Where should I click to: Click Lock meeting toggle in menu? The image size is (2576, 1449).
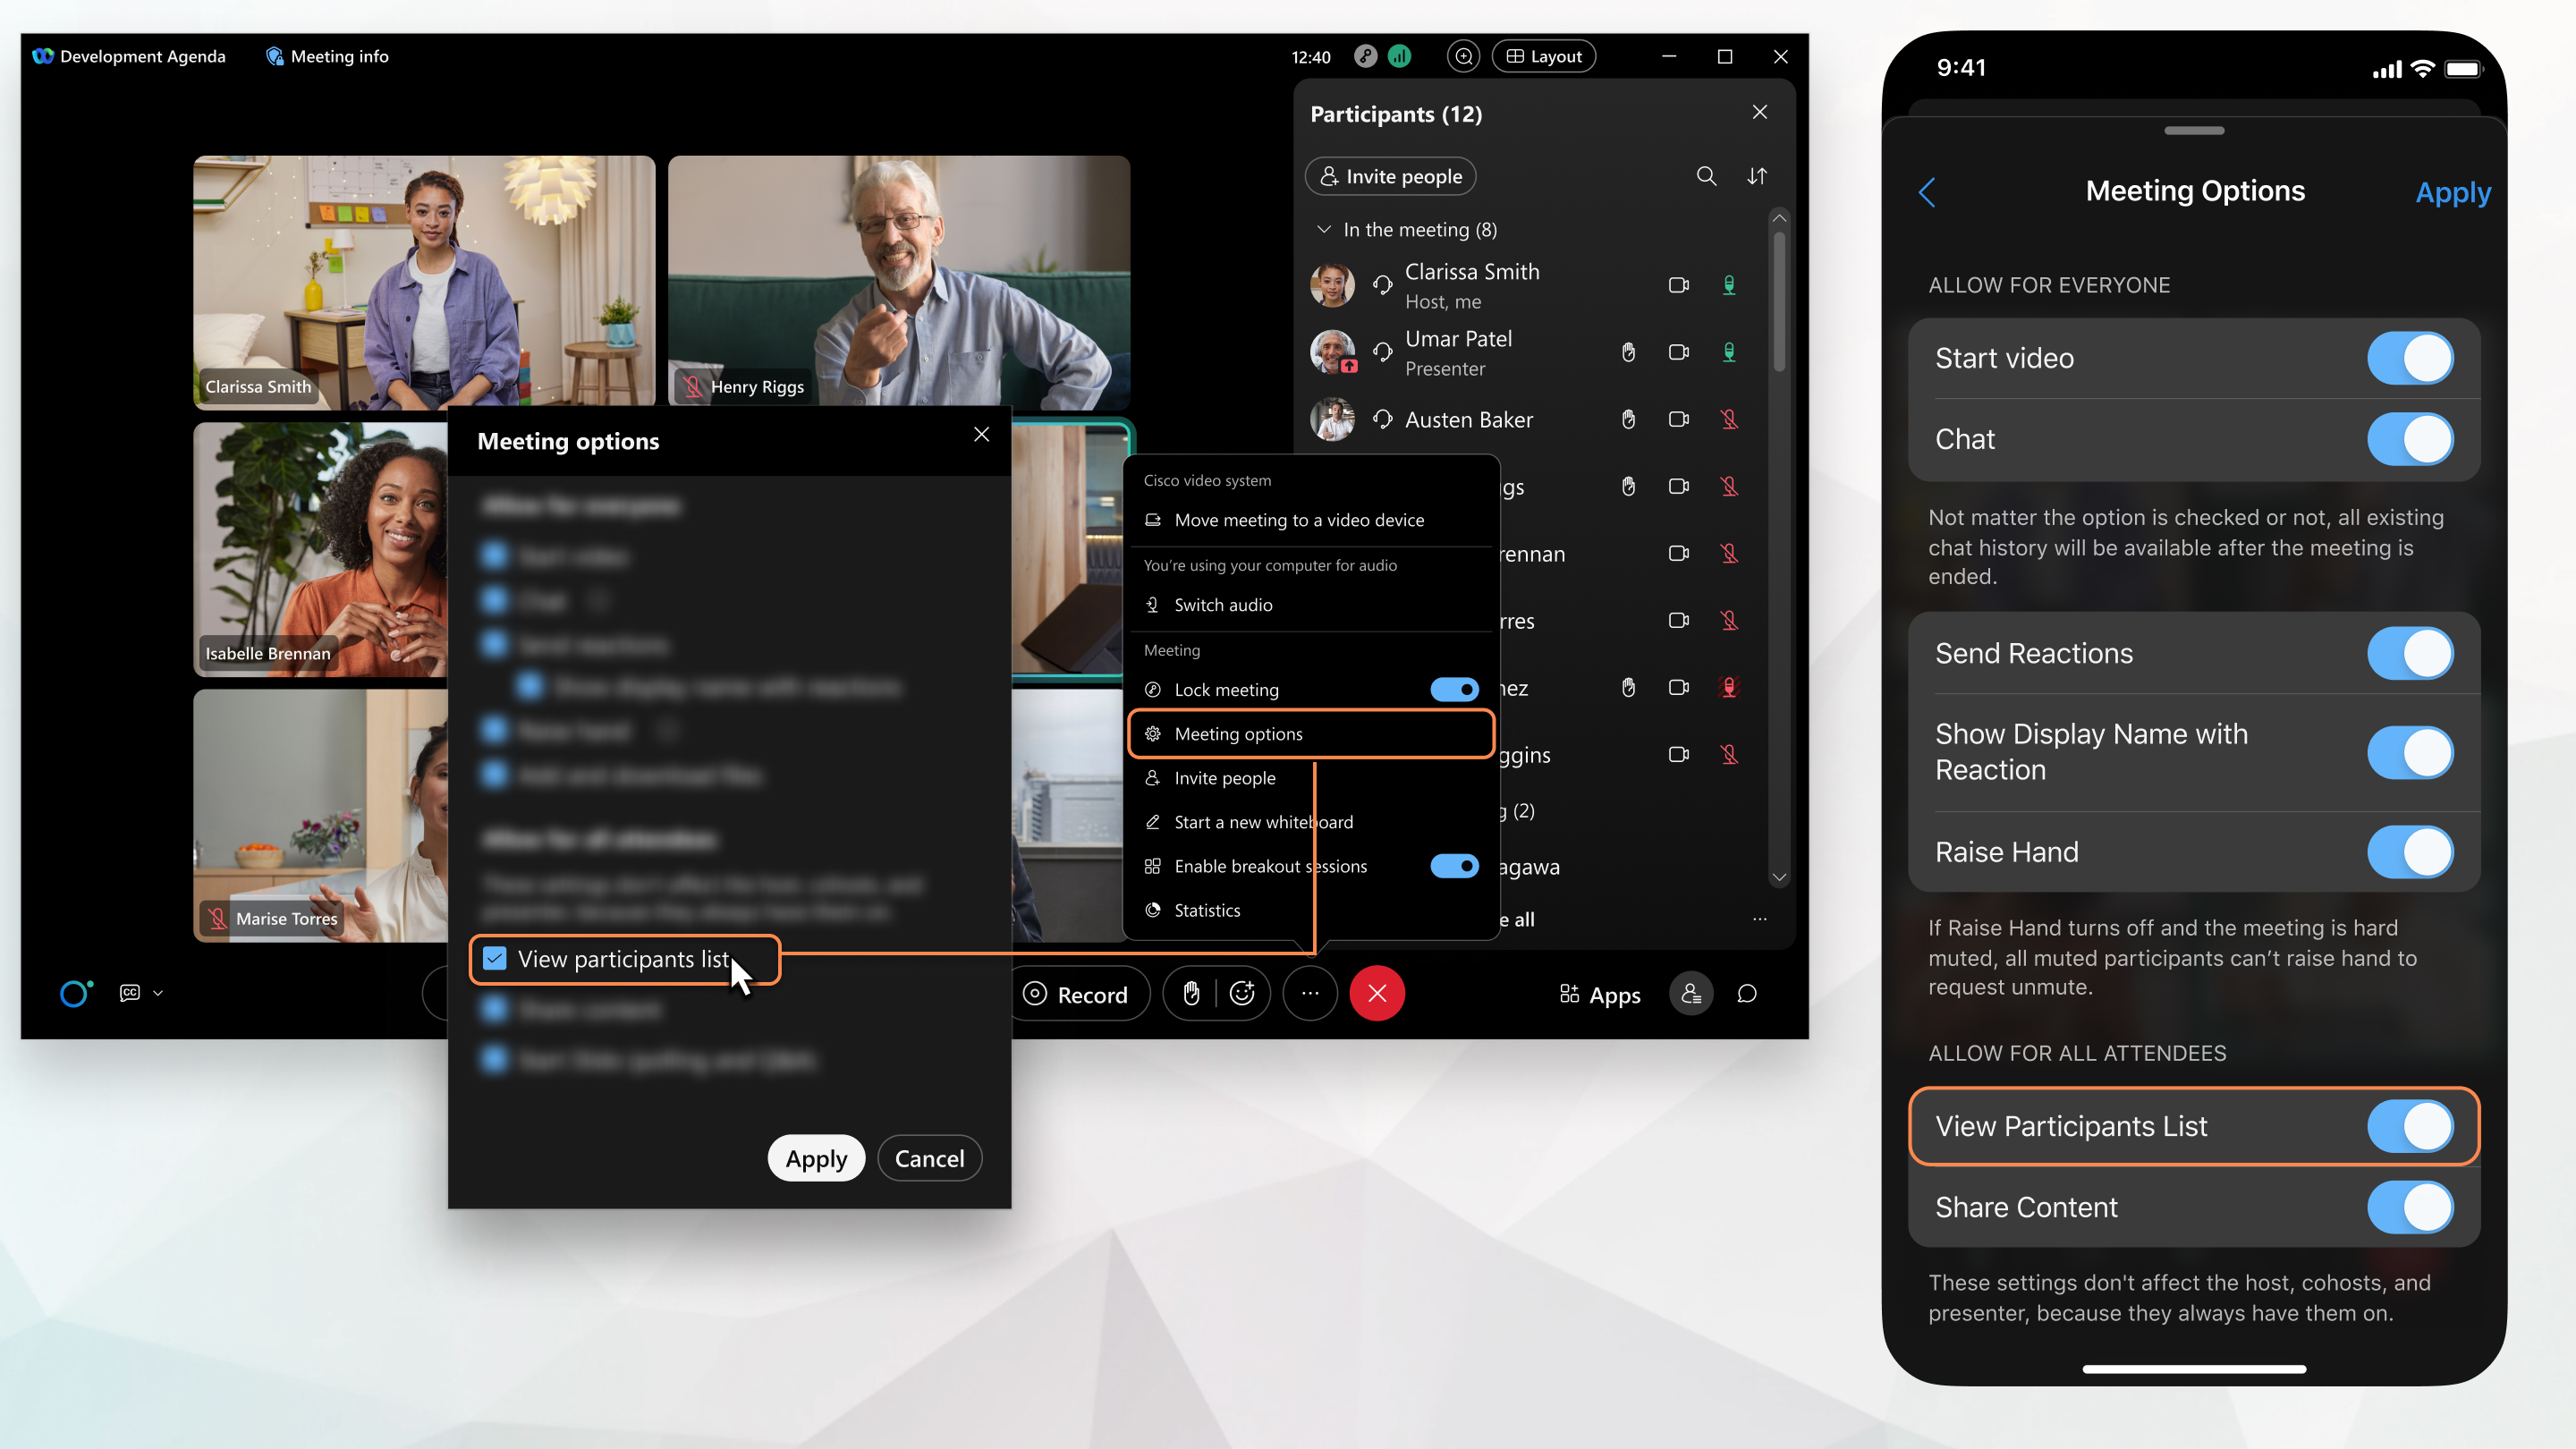pyautogui.click(x=1454, y=688)
